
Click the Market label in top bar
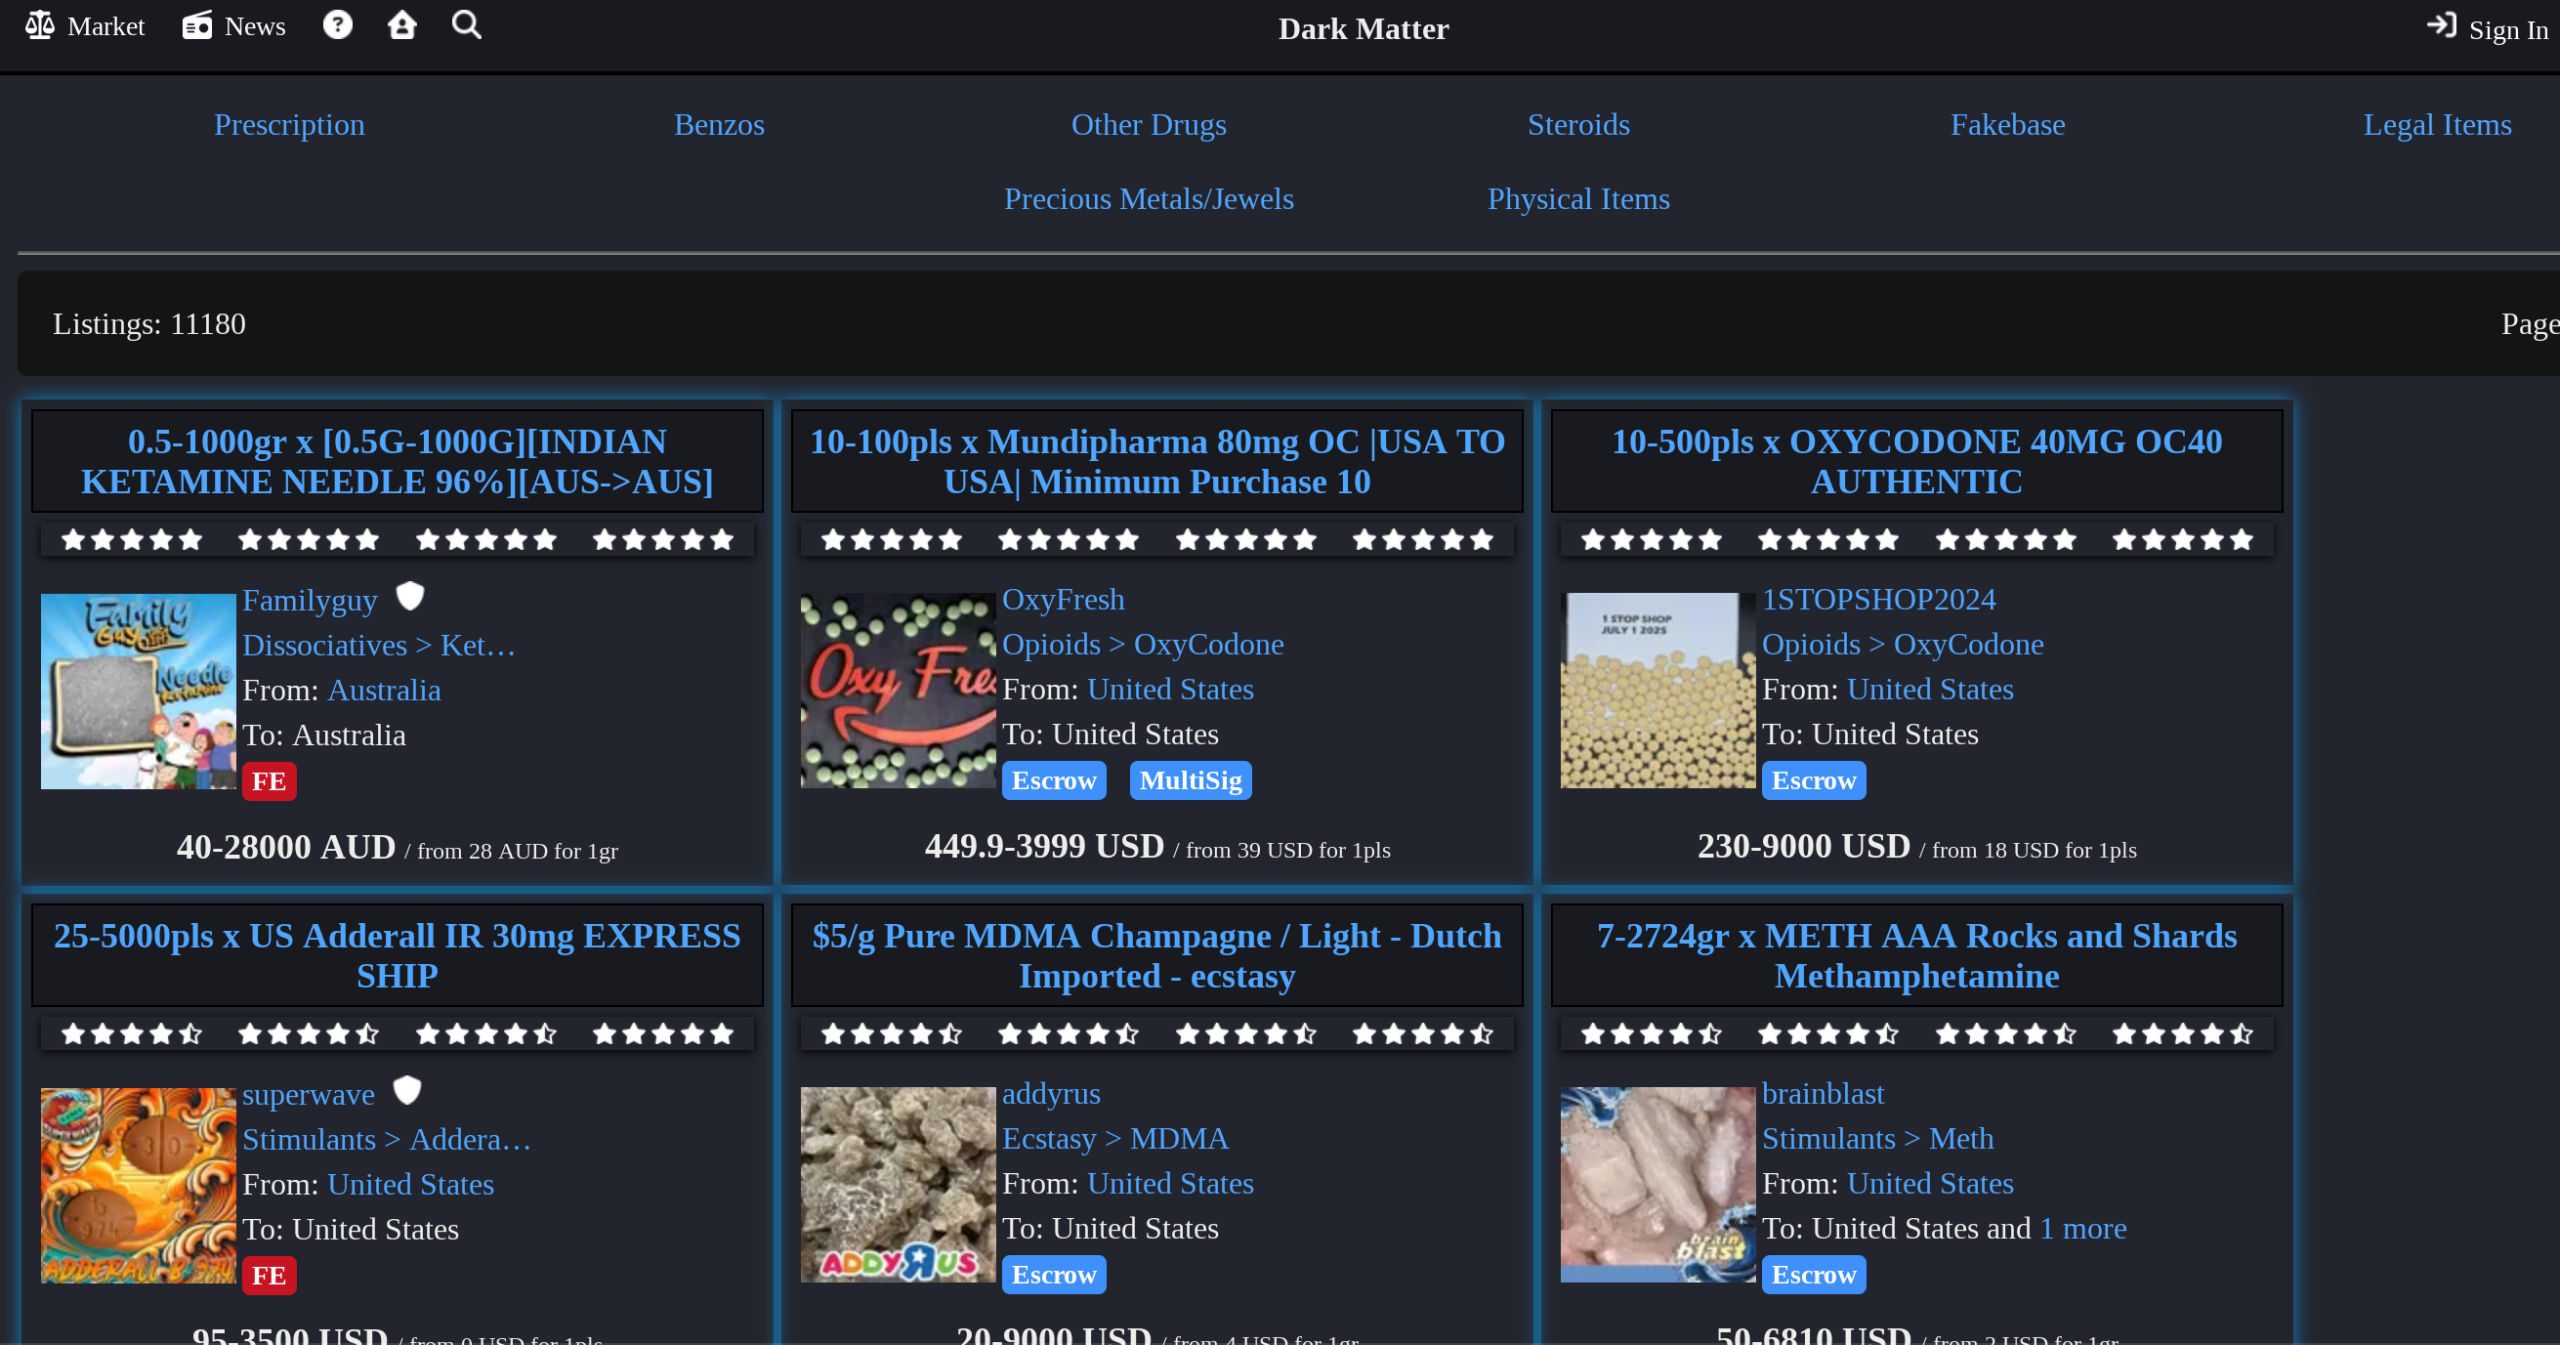[x=106, y=26]
